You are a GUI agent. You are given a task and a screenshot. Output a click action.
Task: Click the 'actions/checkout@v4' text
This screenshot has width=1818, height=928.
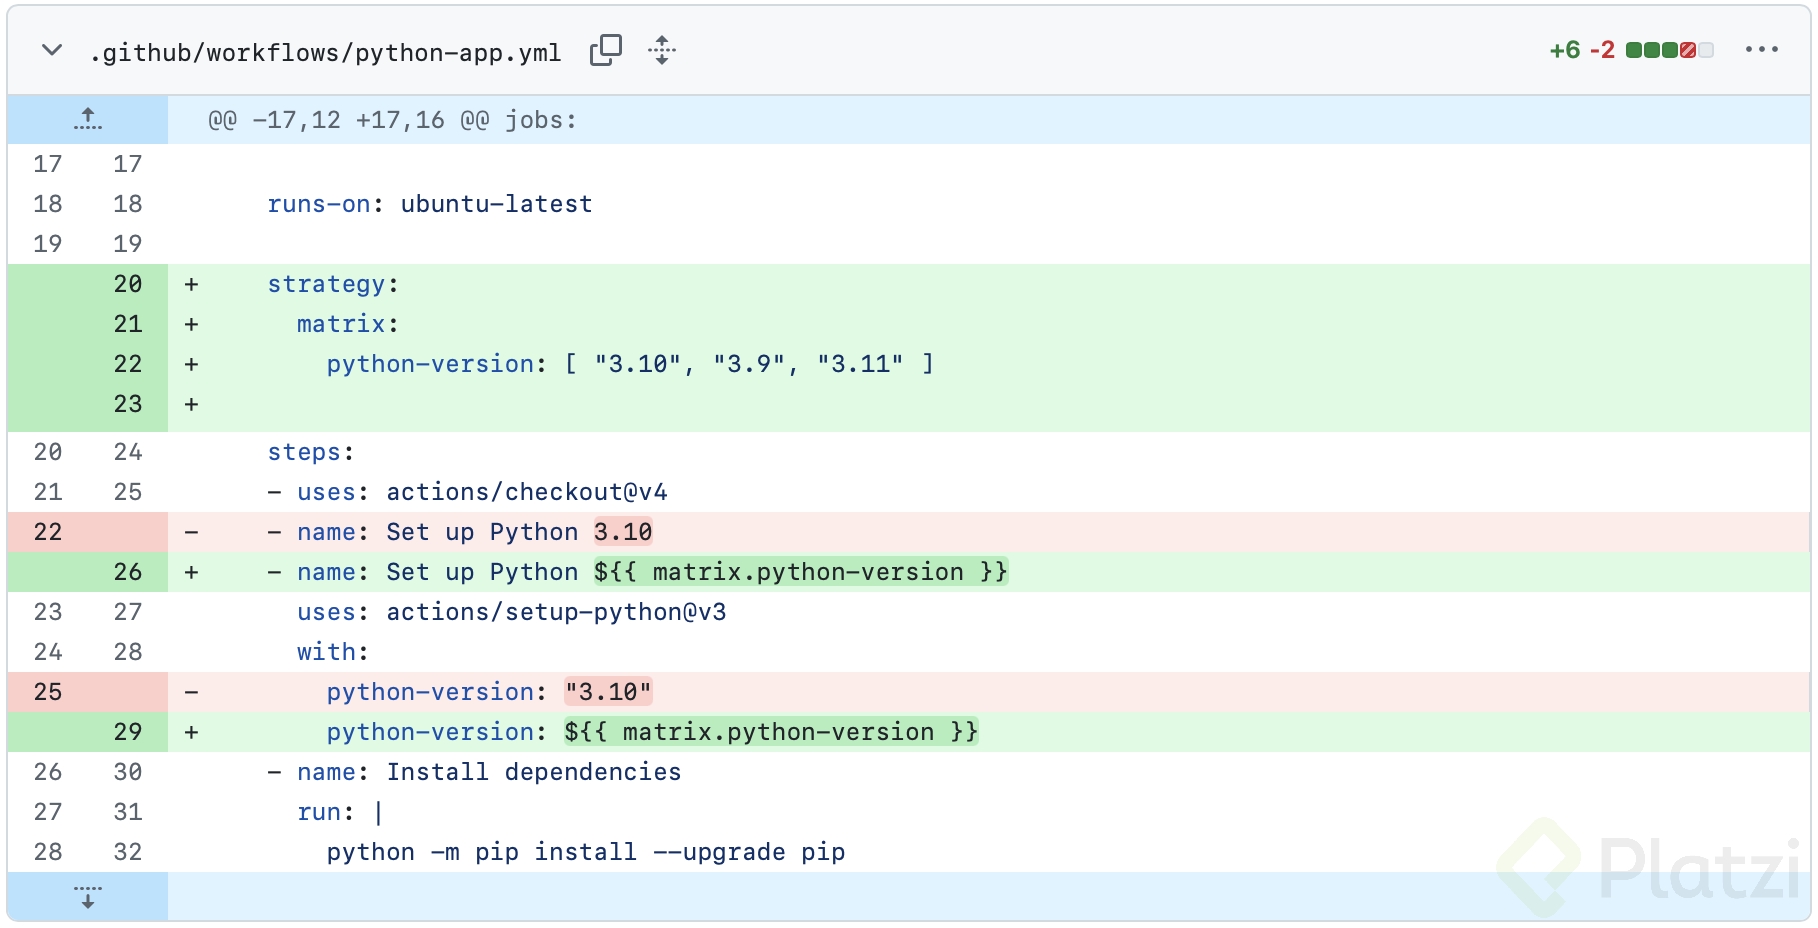(526, 492)
